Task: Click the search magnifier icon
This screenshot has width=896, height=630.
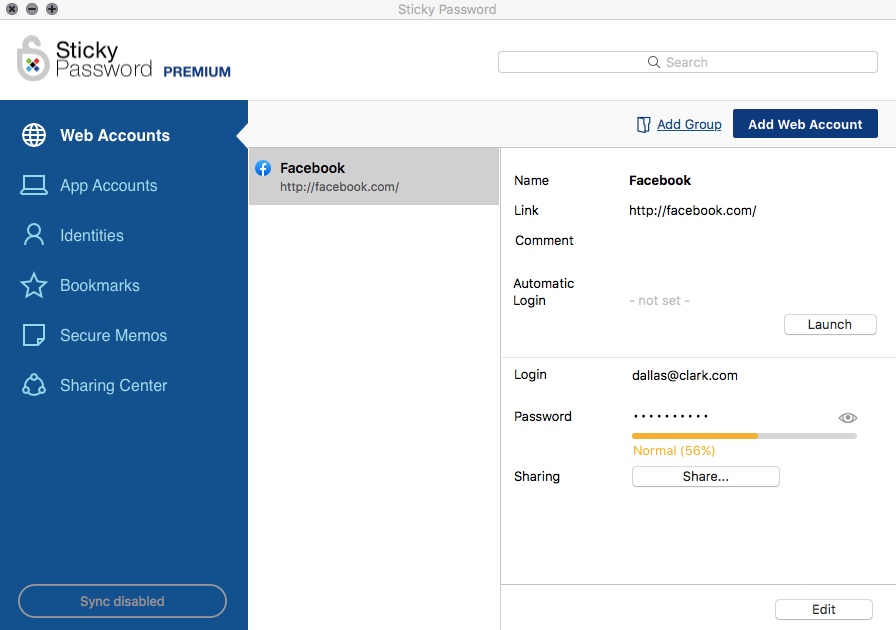Action: (654, 61)
